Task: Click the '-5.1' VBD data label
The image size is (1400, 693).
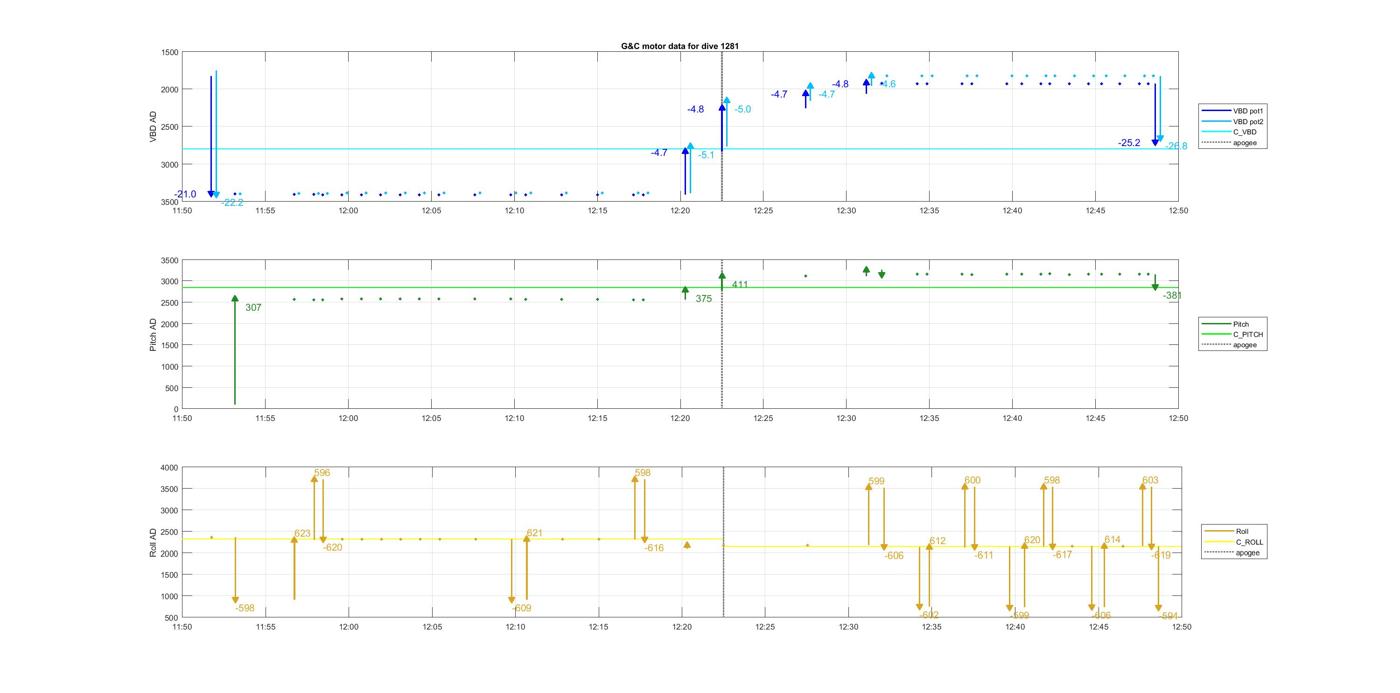Action: coord(706,155)
